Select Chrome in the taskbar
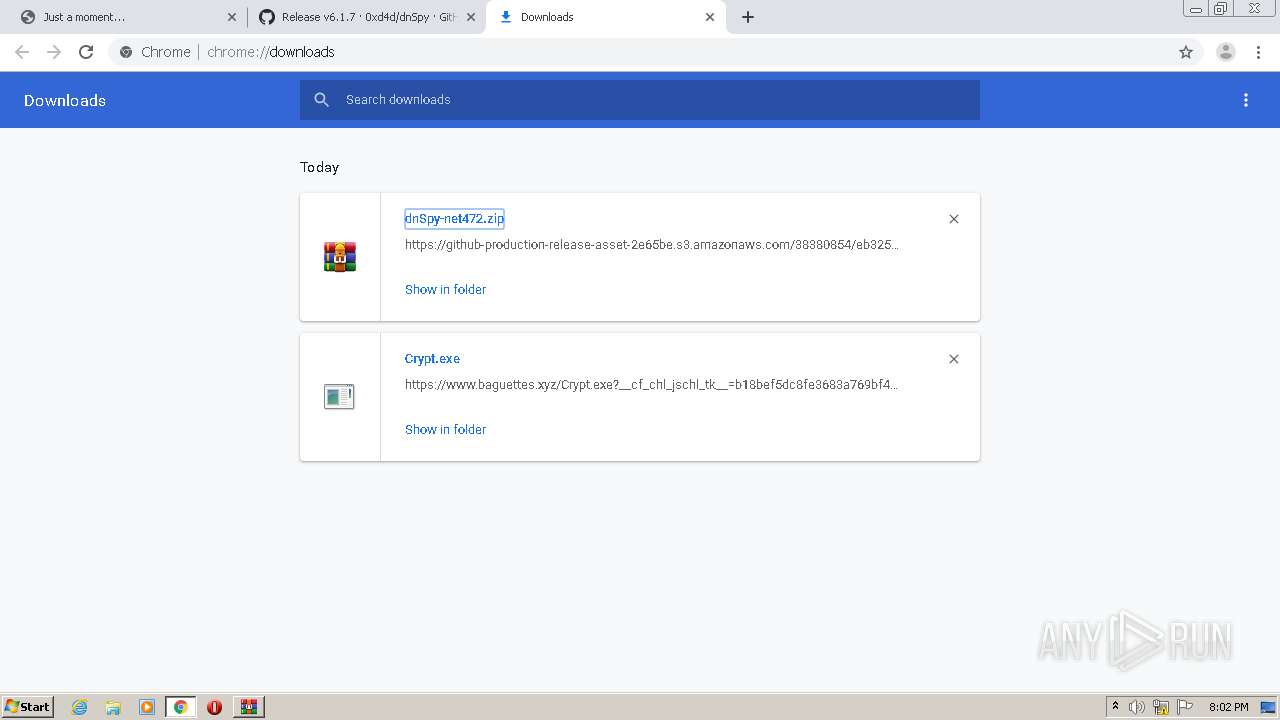The image size is (1280, 720). (180, 707)
